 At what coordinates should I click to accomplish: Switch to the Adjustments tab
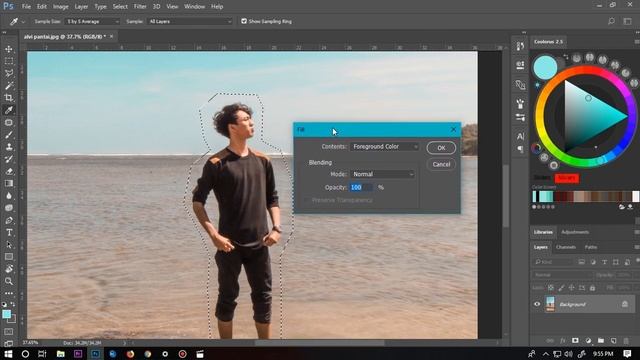(575, 232)
